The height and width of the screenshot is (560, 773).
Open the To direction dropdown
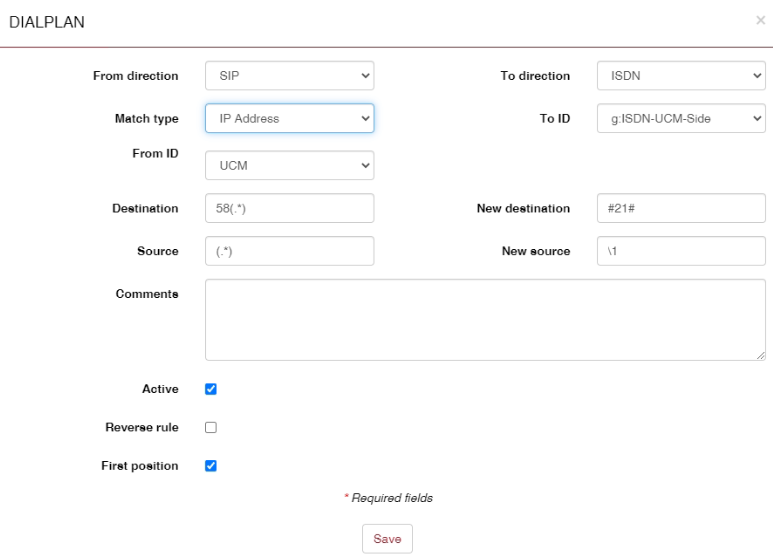[681, 76]
